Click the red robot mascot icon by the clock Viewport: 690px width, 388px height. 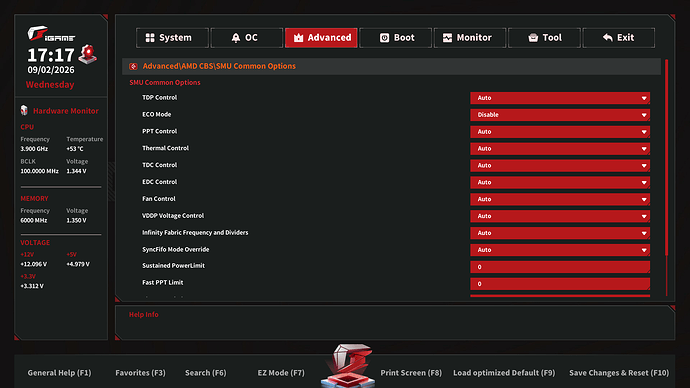point(88,55)
